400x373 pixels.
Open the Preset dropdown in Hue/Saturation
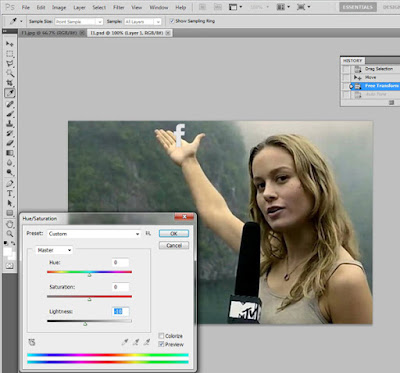click(x=94, y=234)
